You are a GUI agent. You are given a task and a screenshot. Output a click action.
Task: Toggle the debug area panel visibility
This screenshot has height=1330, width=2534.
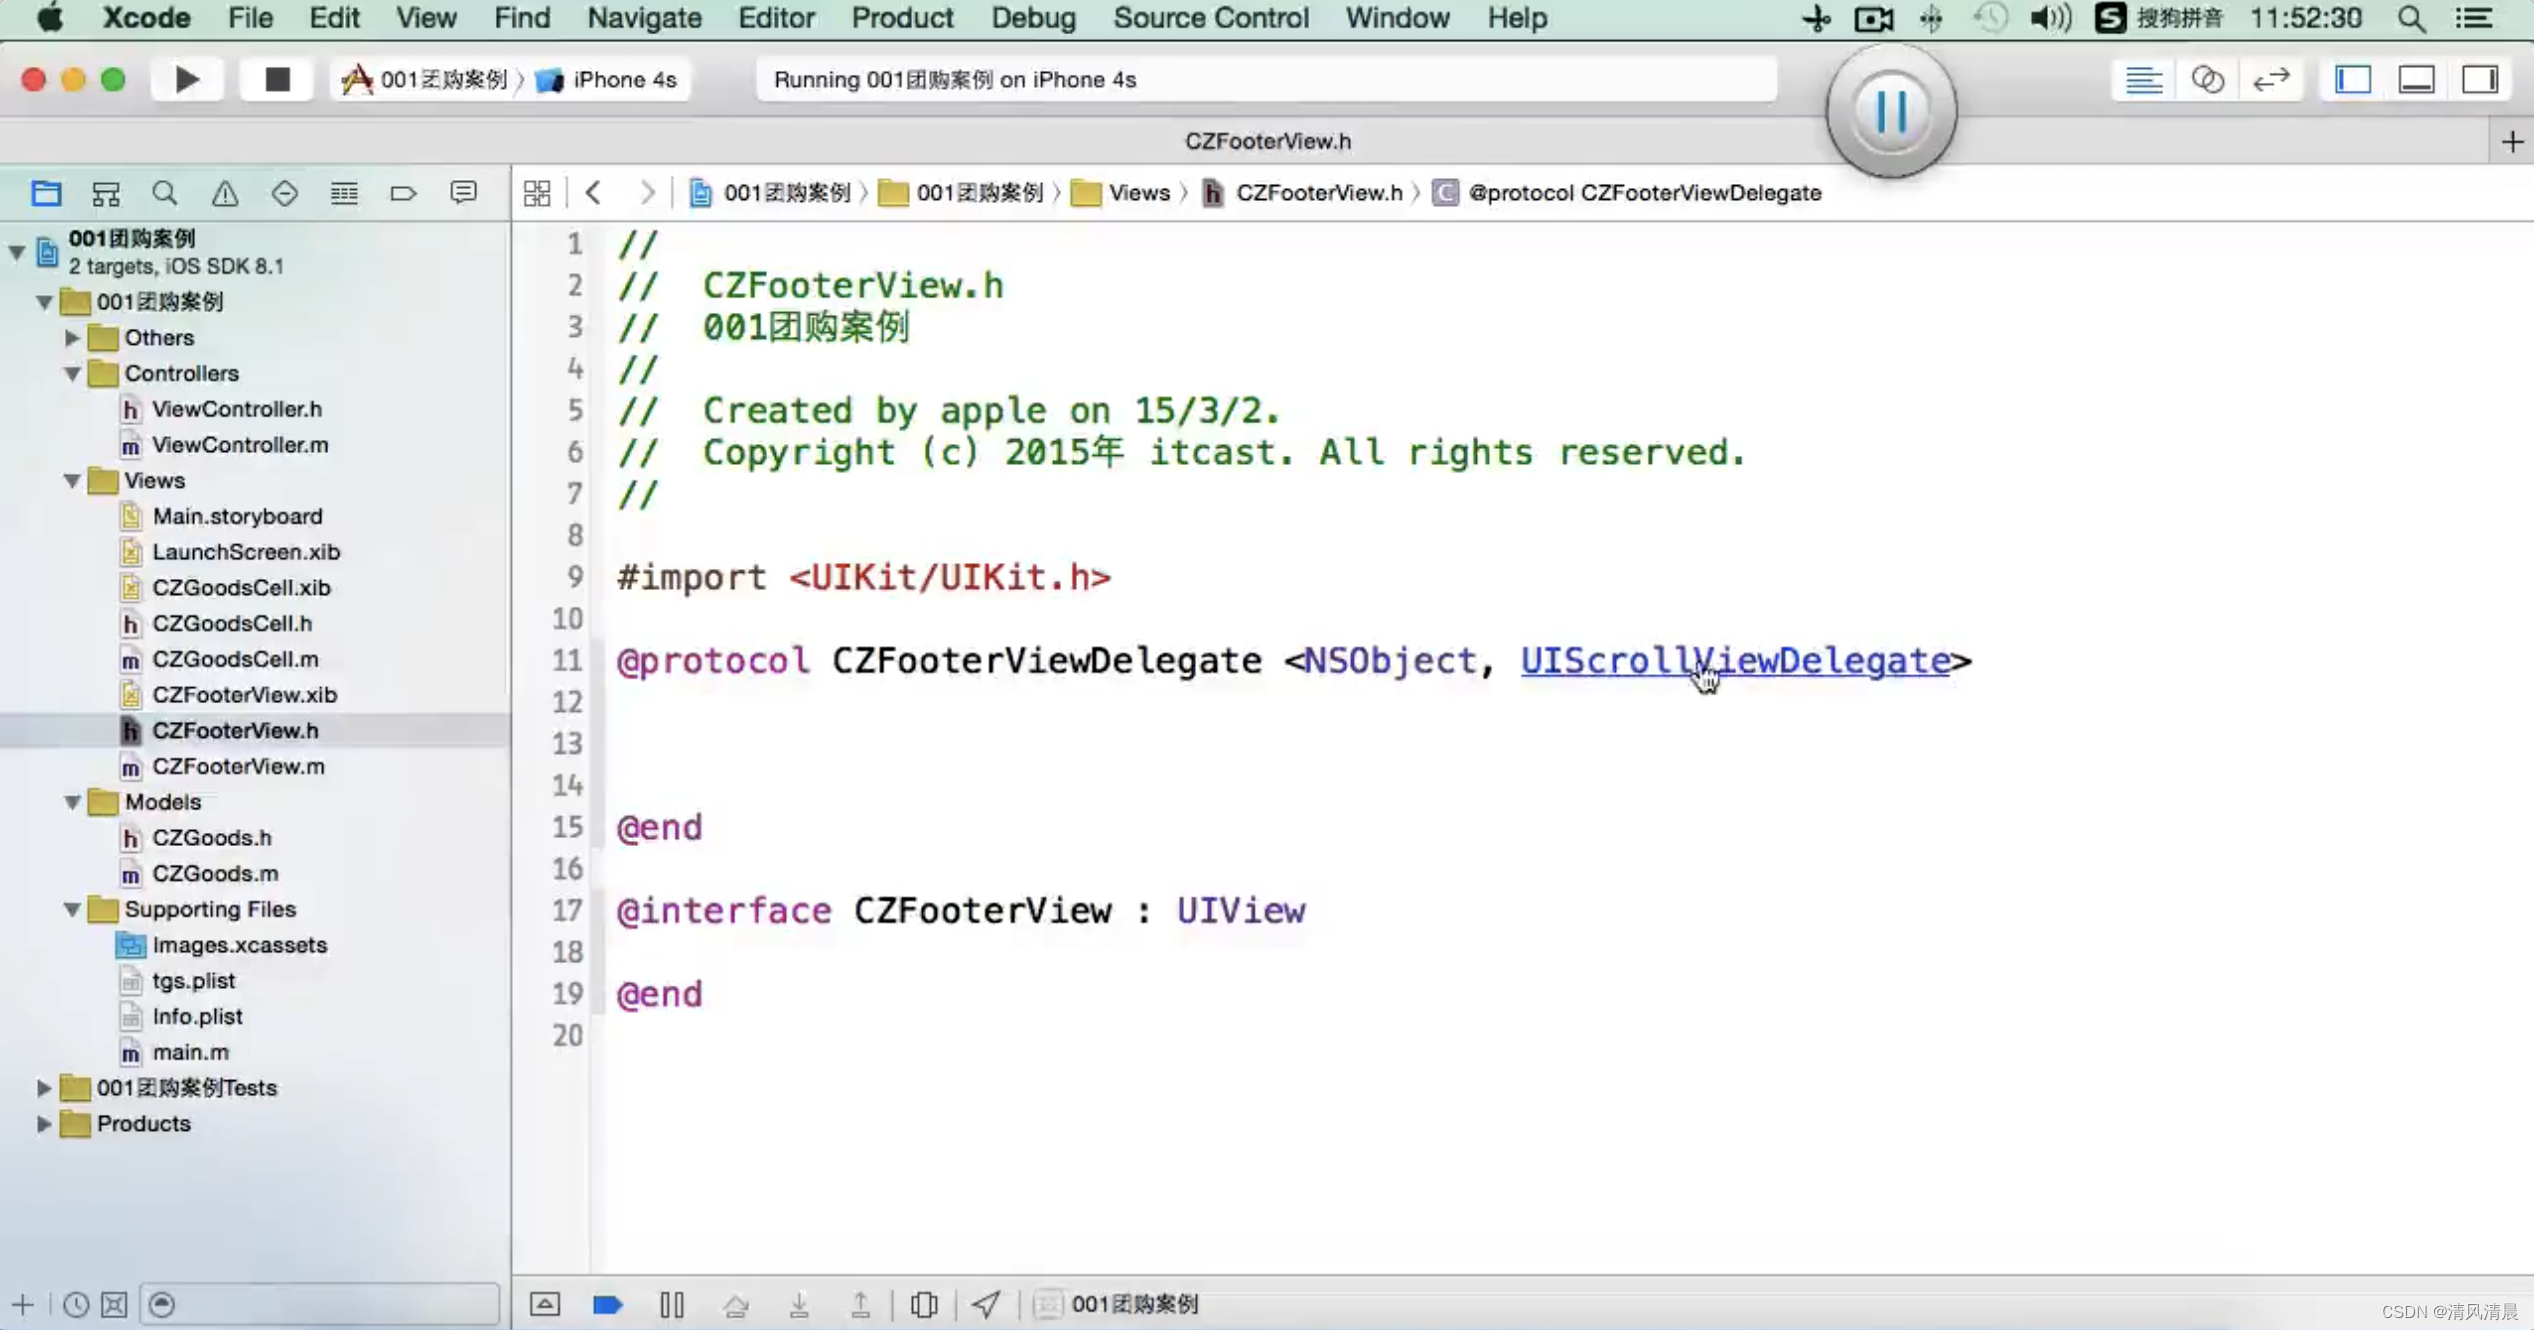(x=2418, y=79)
